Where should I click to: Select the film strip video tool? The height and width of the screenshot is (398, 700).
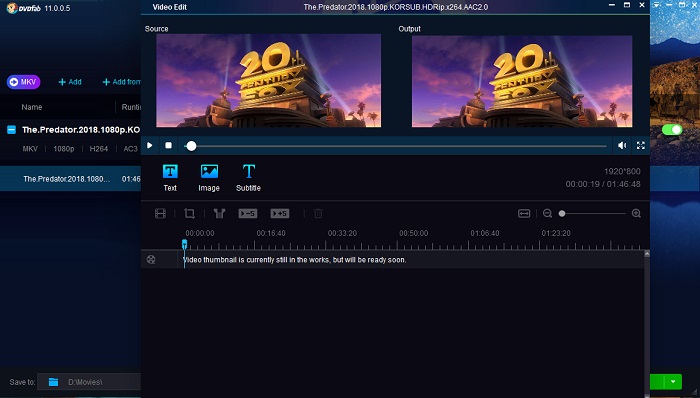point(160,214)
